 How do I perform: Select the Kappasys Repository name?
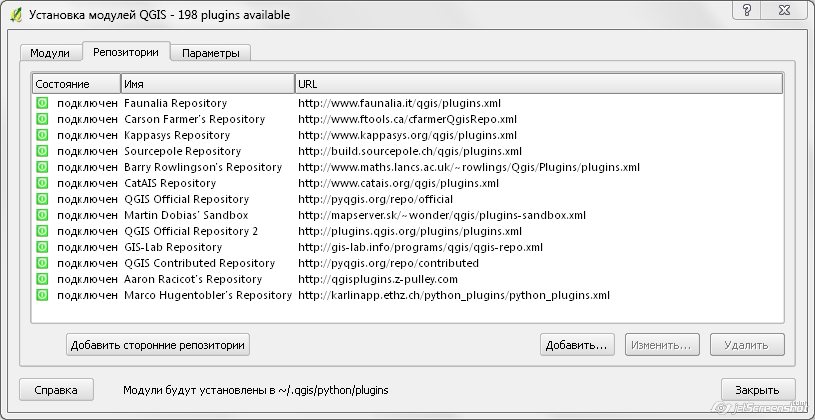(177, 135)
